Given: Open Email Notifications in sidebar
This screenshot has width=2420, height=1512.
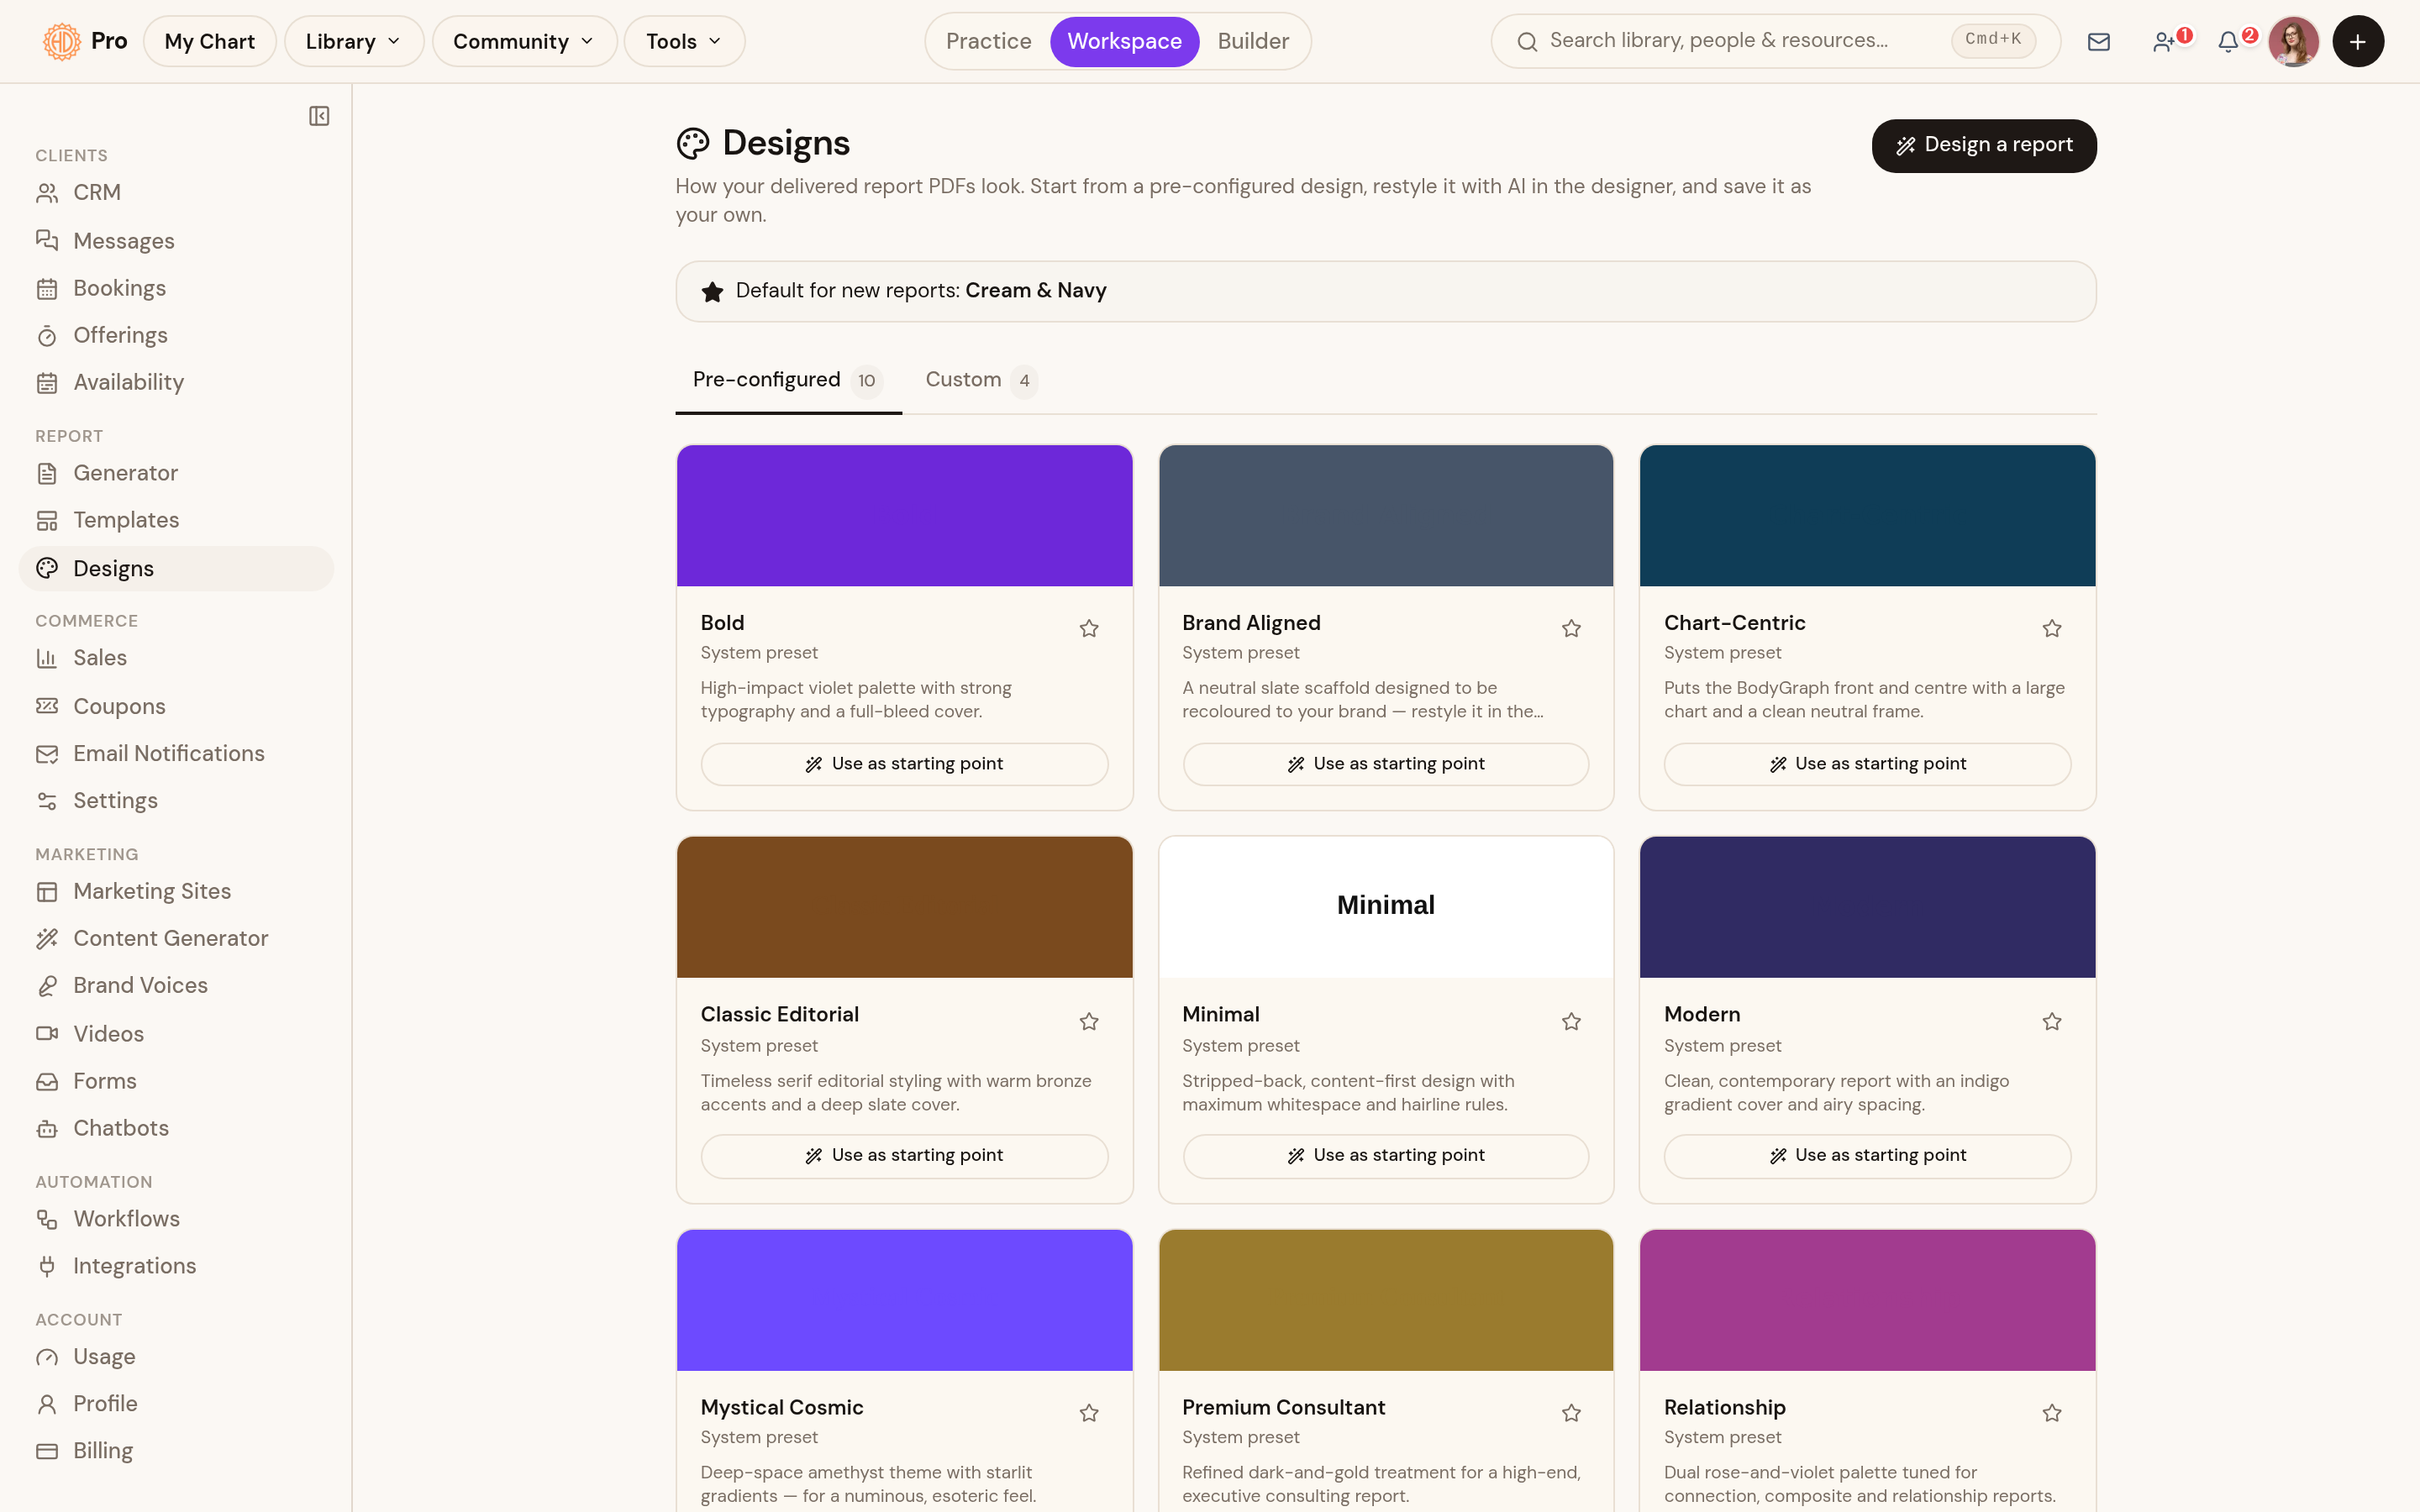Looking at the screenshot, I should tap(176, 753).
